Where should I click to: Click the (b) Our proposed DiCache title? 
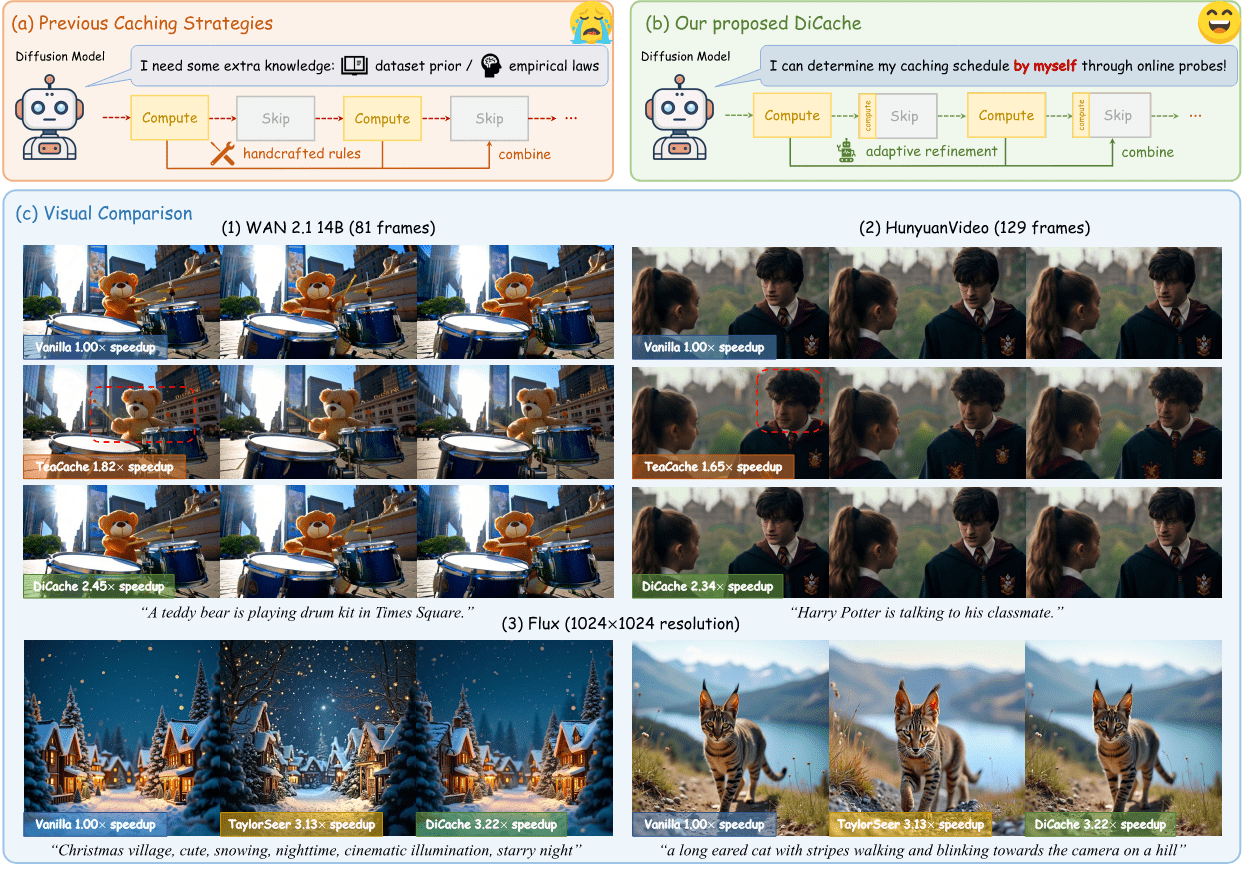coord(753,23)
